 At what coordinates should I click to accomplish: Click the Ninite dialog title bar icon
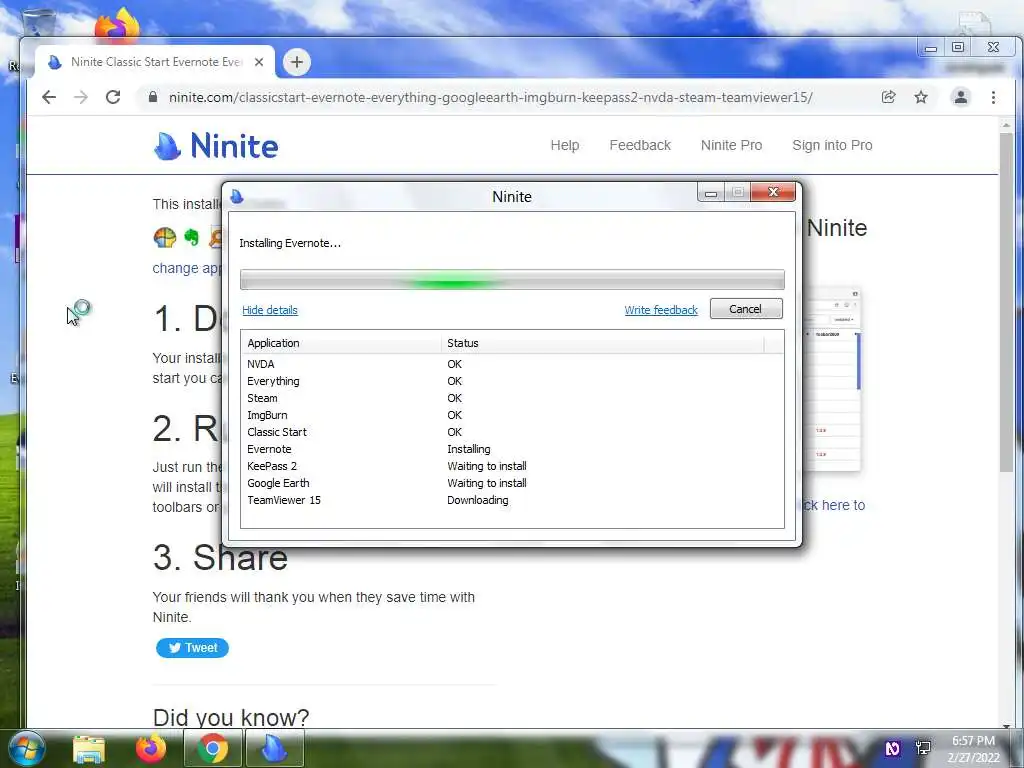pyautogui.click(x=237, y=197)
